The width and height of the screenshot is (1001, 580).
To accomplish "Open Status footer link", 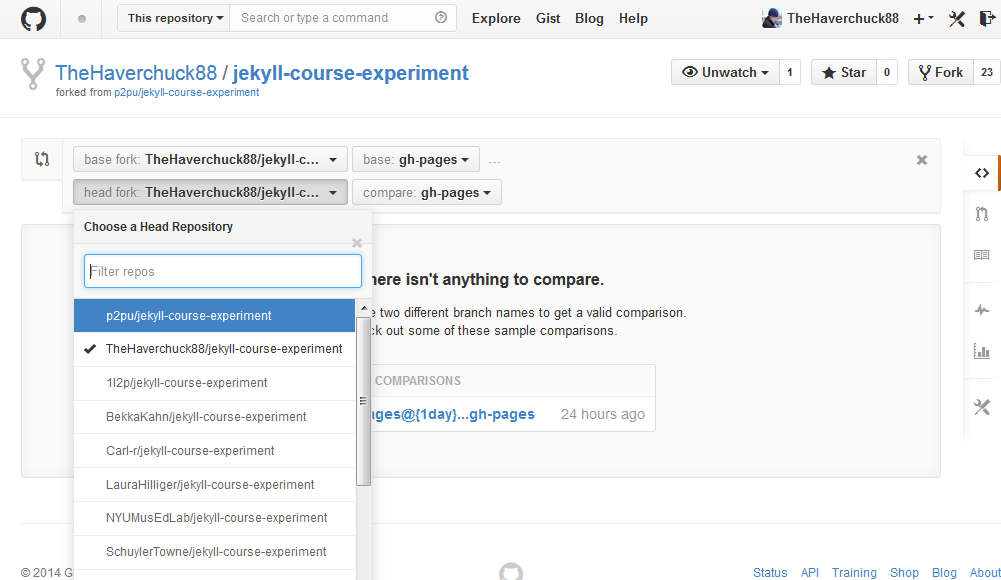I will click(x=770, y=572).
